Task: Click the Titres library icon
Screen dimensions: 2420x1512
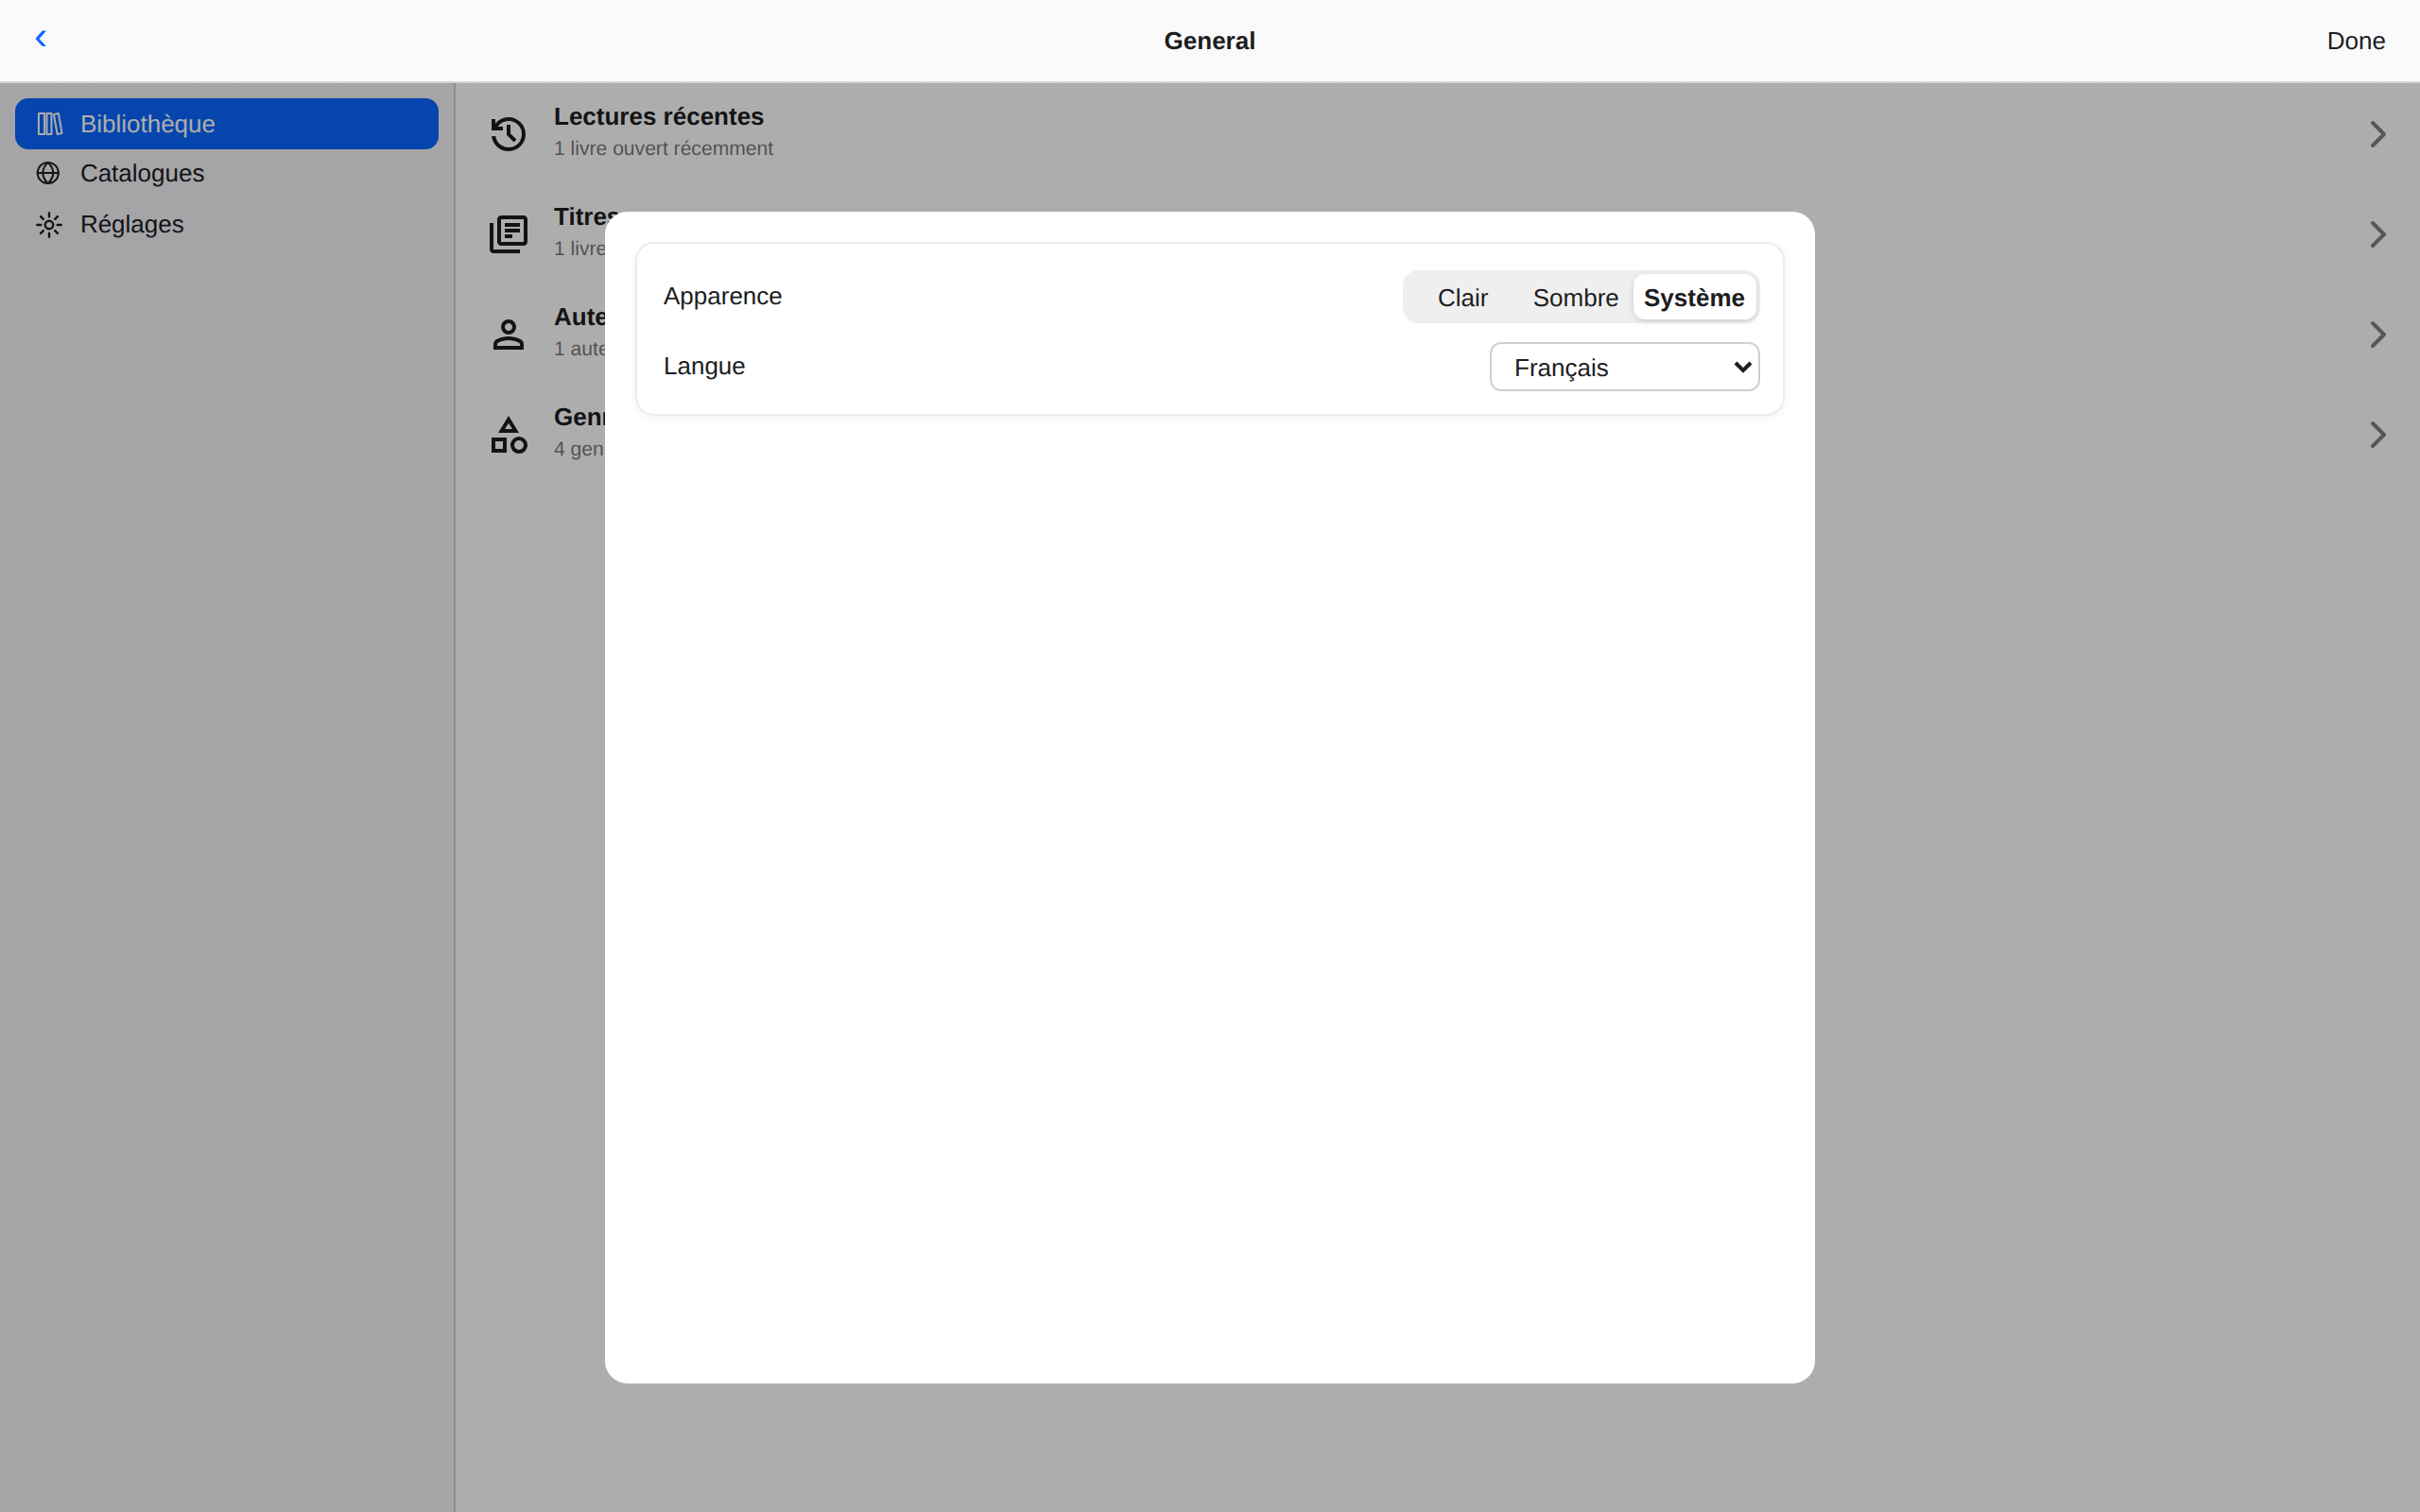Action: (508, 234)
